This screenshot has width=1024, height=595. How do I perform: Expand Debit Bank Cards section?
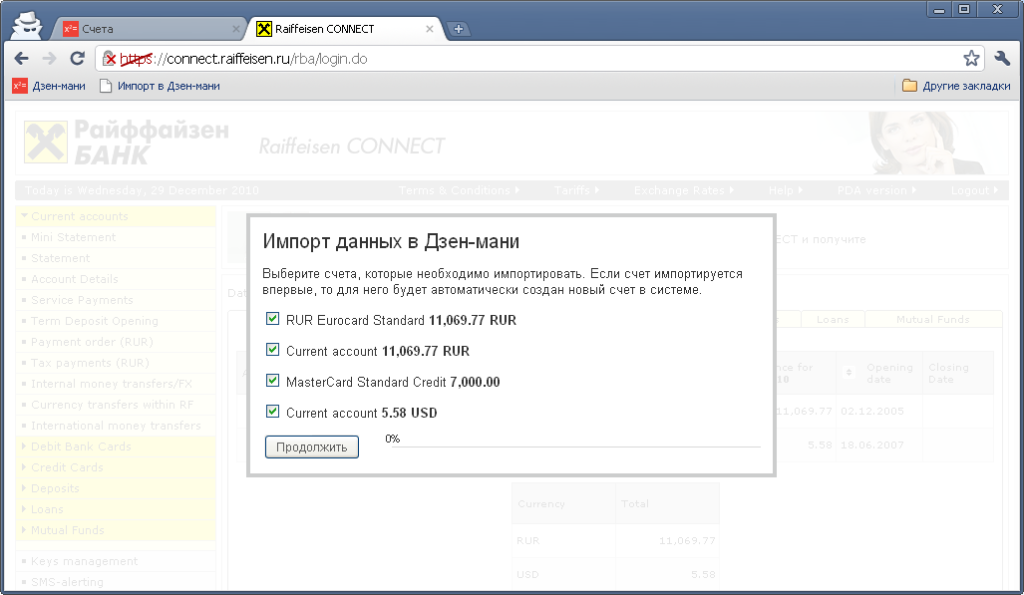click(24, 446)
